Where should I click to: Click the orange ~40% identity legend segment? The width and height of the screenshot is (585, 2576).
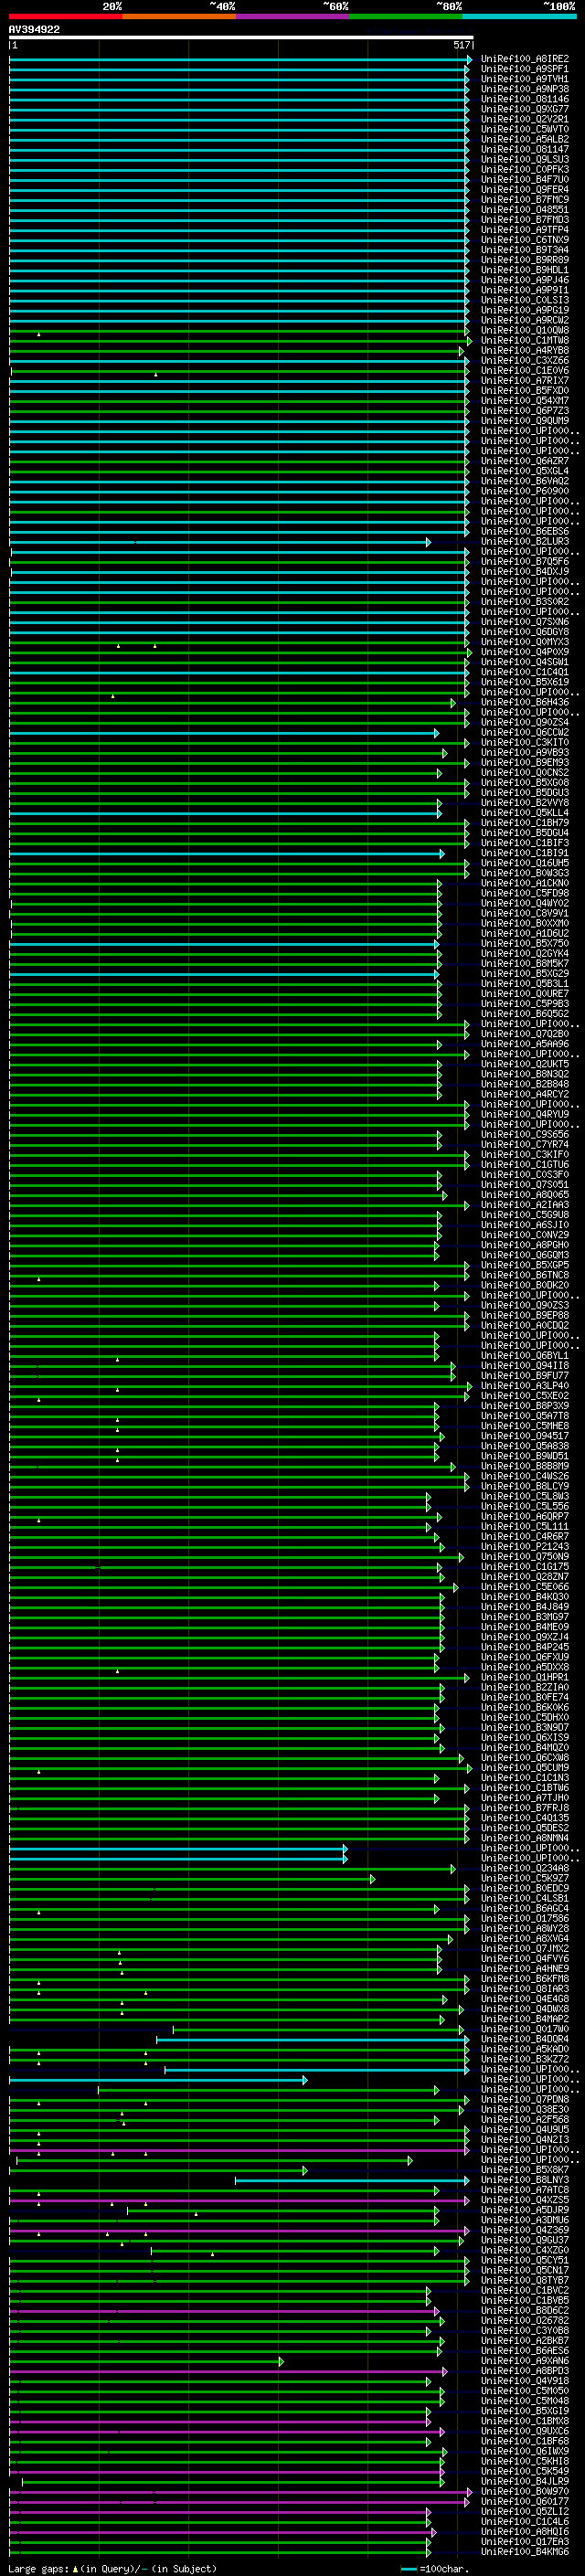(x=179, y=17)
